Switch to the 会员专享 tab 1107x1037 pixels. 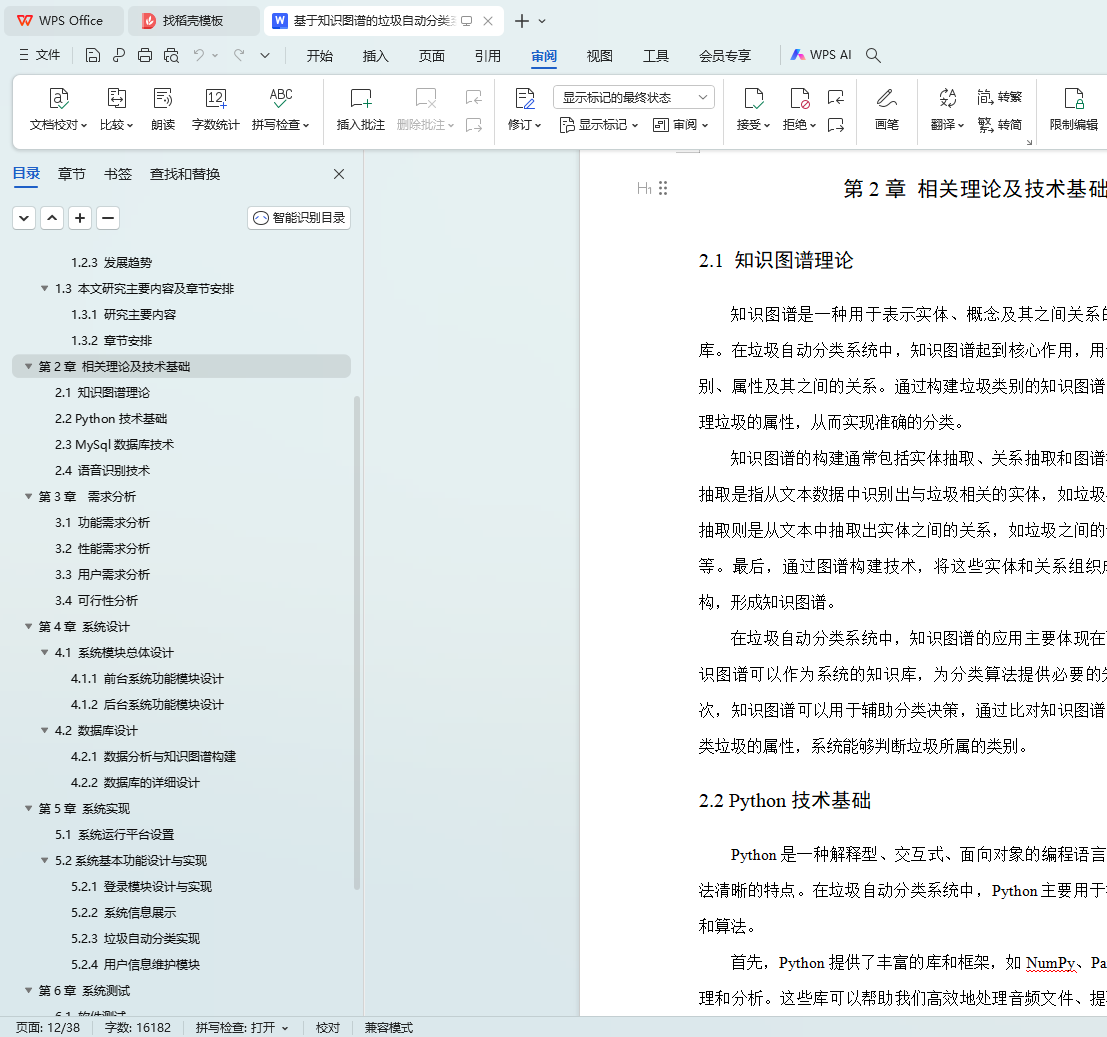[725, 56]
